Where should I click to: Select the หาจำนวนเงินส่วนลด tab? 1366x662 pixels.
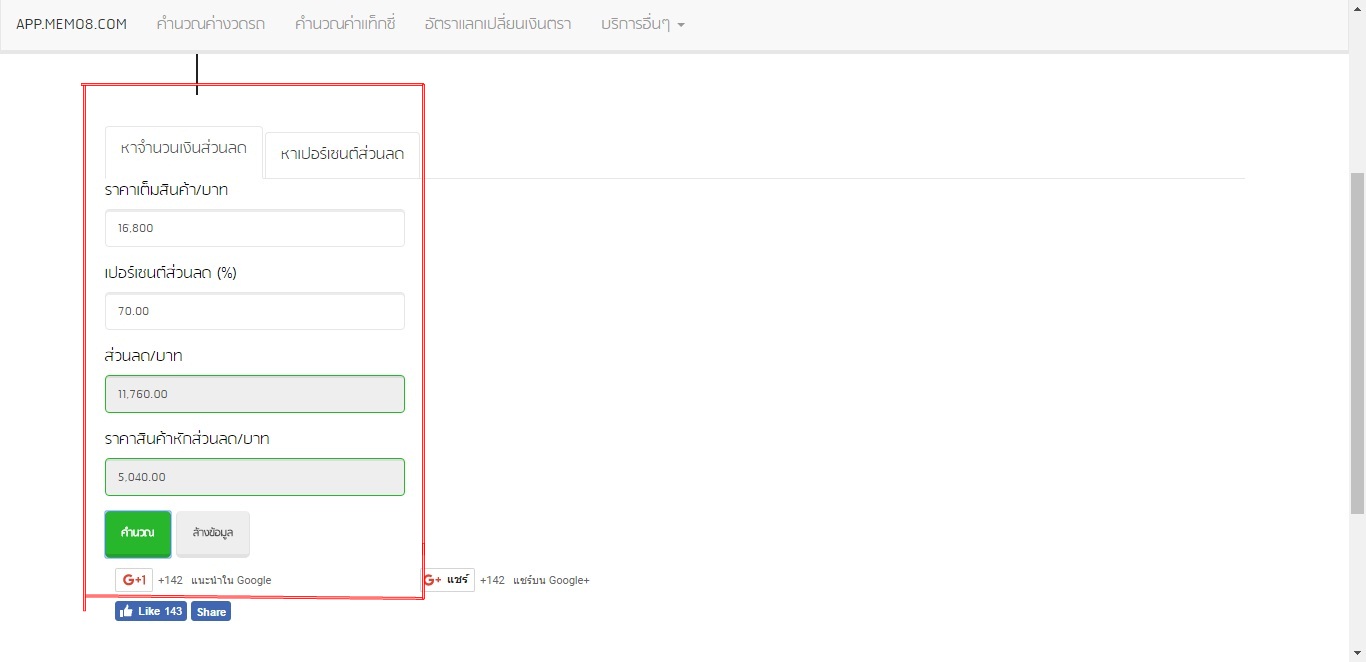pos(184,152)
